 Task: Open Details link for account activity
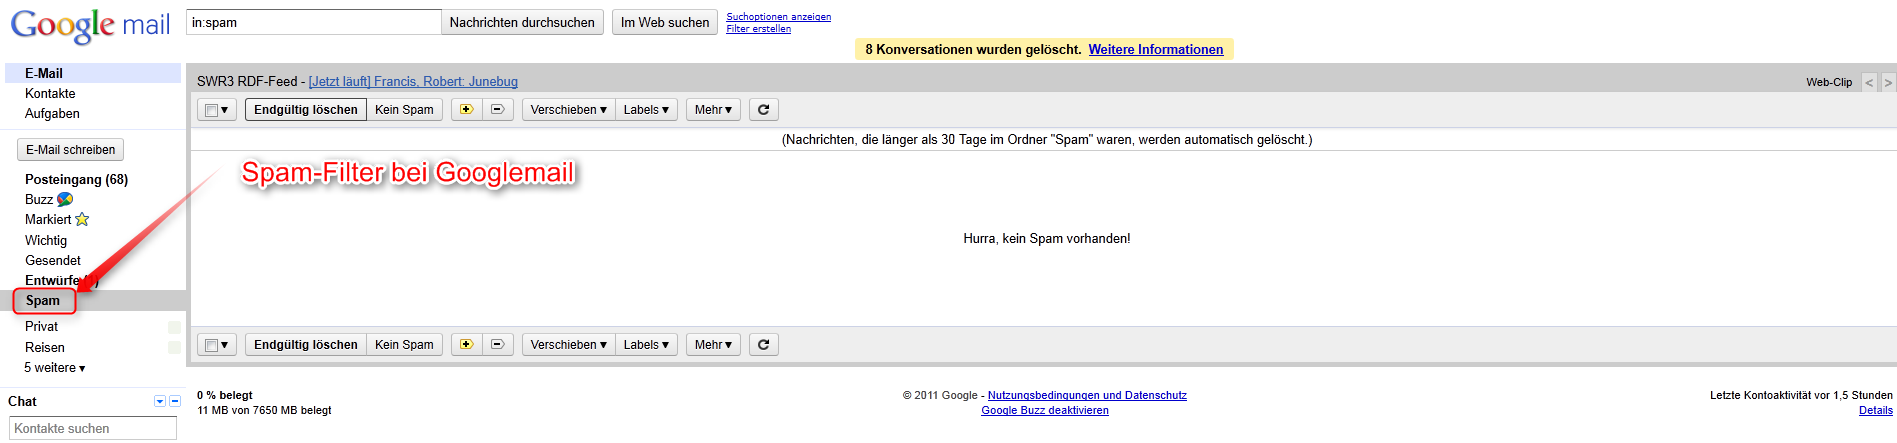pos(1876,410)
